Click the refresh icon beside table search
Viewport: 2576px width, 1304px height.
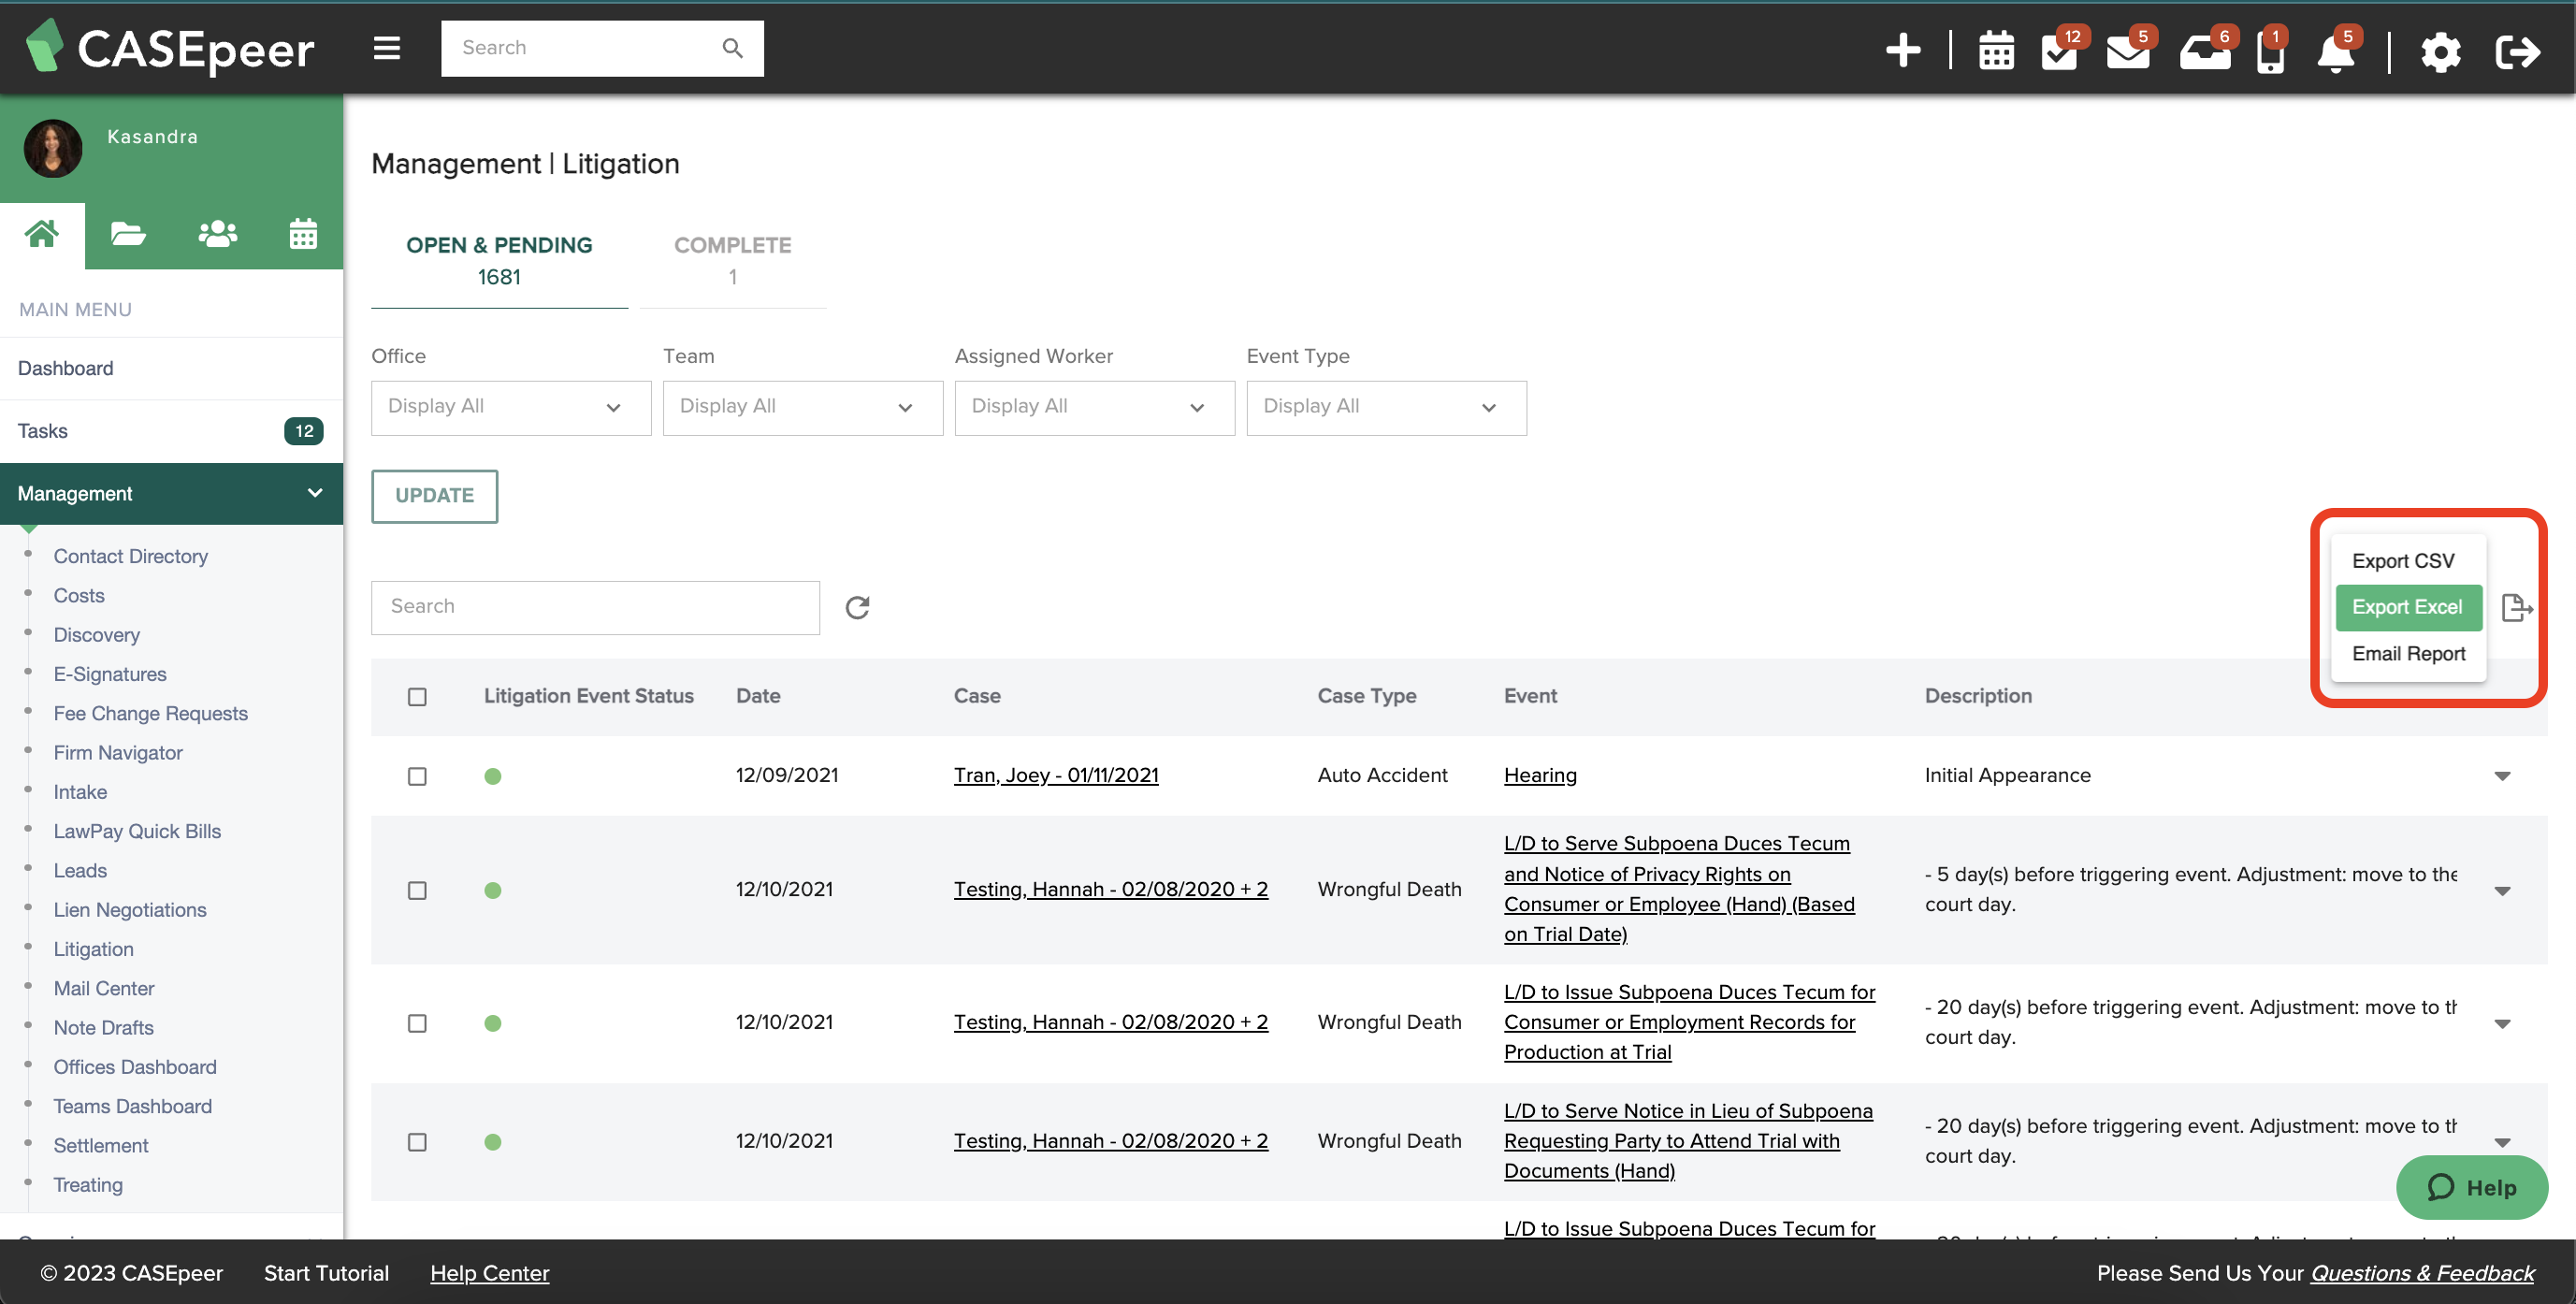[x=857, y=607]
